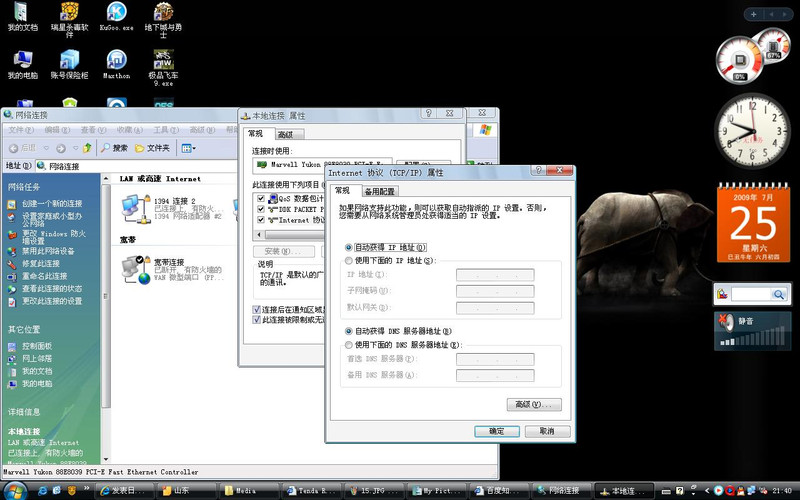Select 常规 tab in TCP/IP dialog
800x500 pixels.
[343, 190]
